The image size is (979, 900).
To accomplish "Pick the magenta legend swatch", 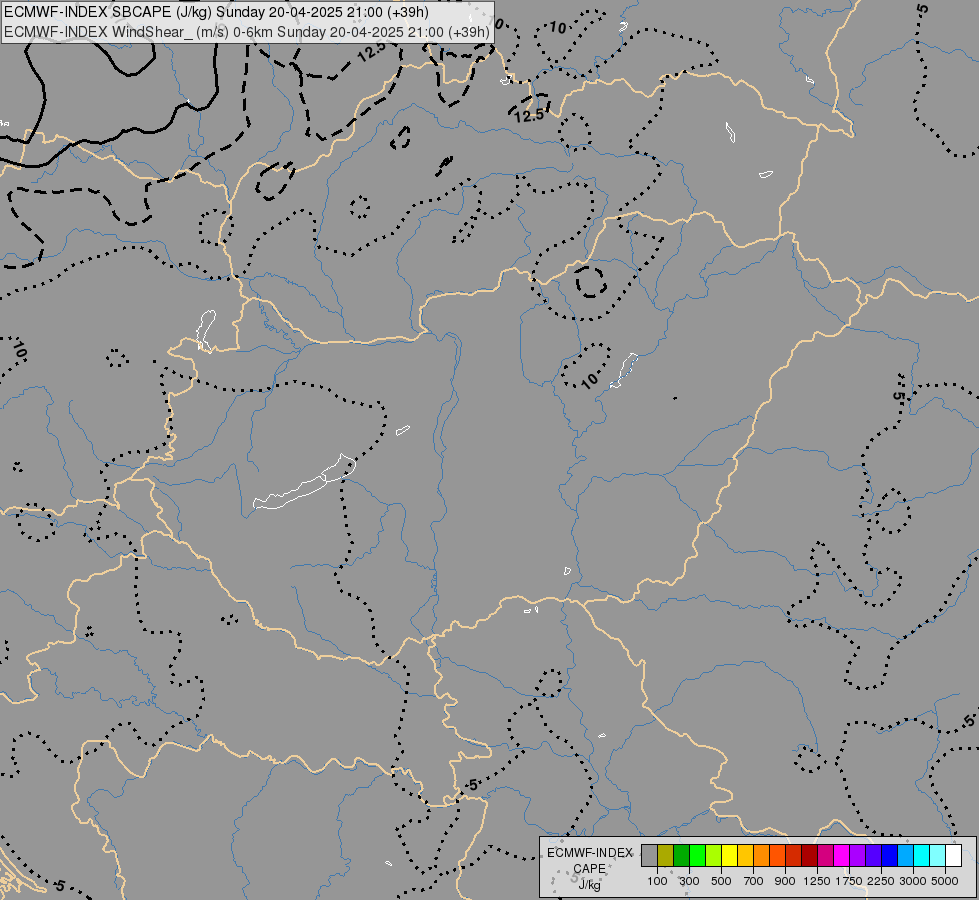I will (841, 855).
